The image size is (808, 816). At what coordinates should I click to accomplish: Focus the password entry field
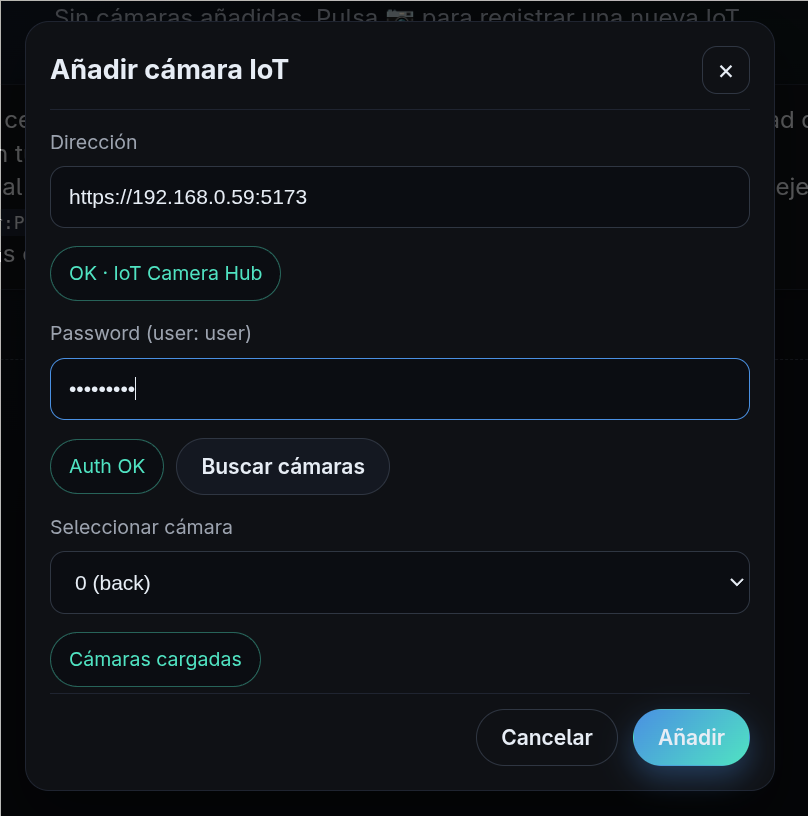coord(400,388)
